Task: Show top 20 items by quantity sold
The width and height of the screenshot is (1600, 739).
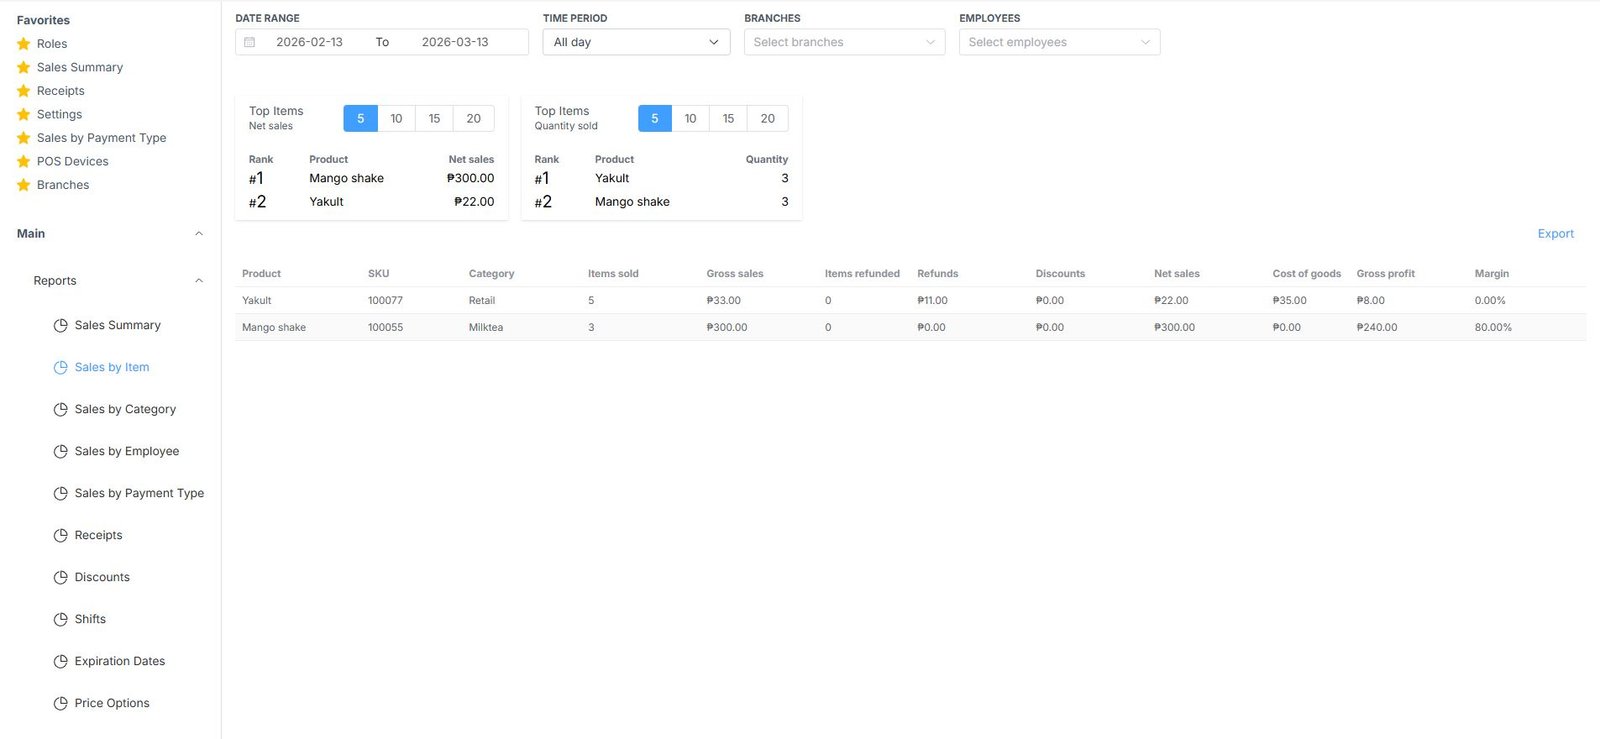Action: click(x=767, y=118)
